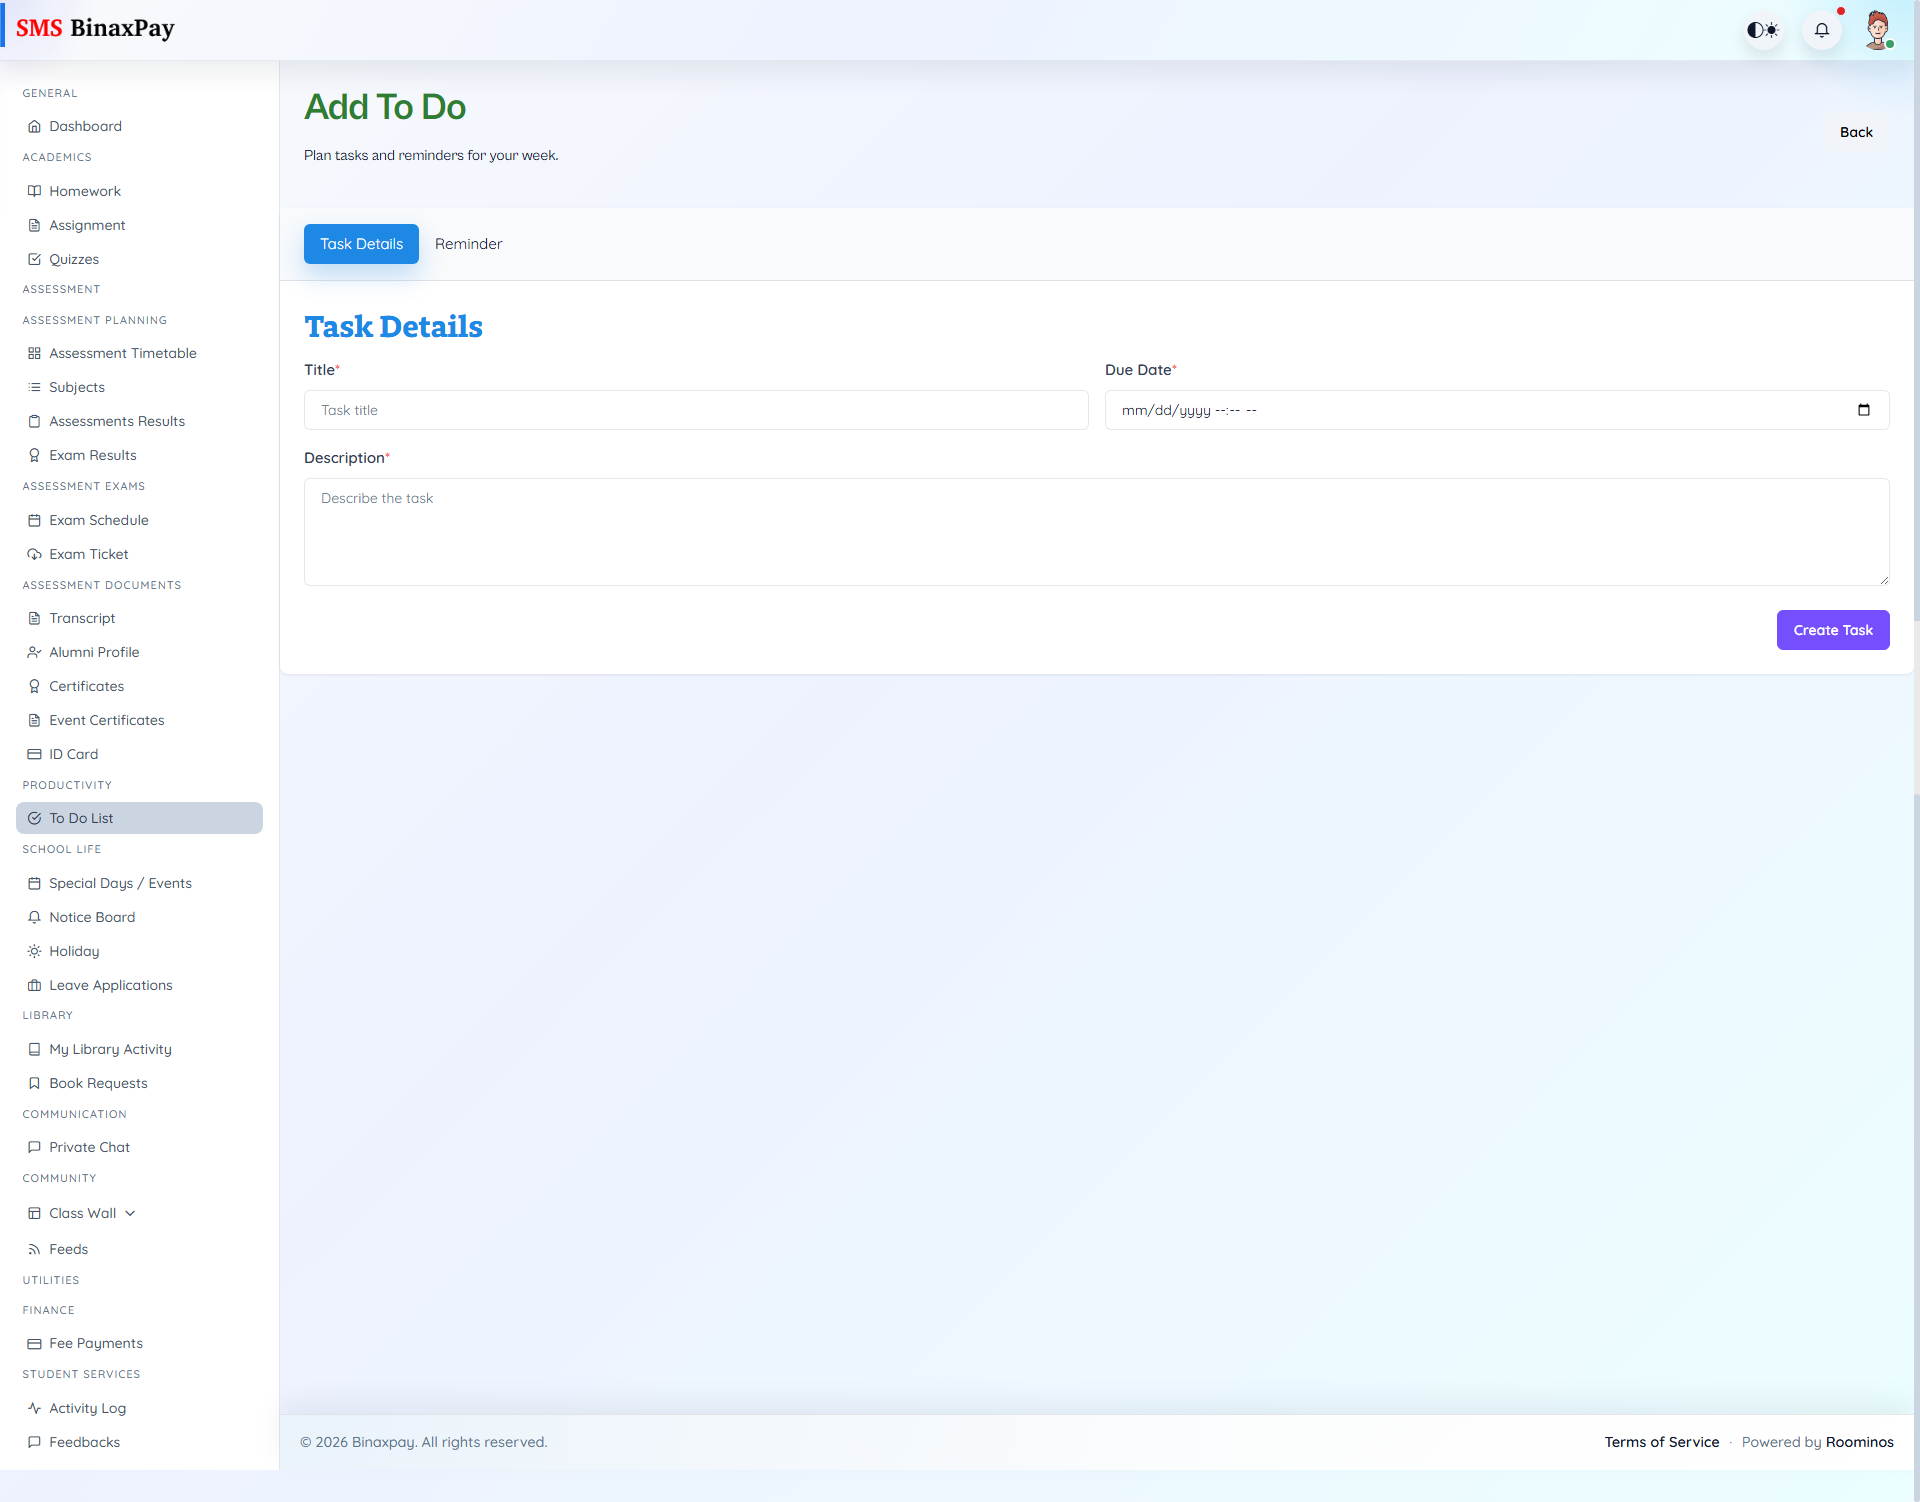This screenshot has width=1920, height=1502.
Task: Click the Back button
Action: (1856, 131)
